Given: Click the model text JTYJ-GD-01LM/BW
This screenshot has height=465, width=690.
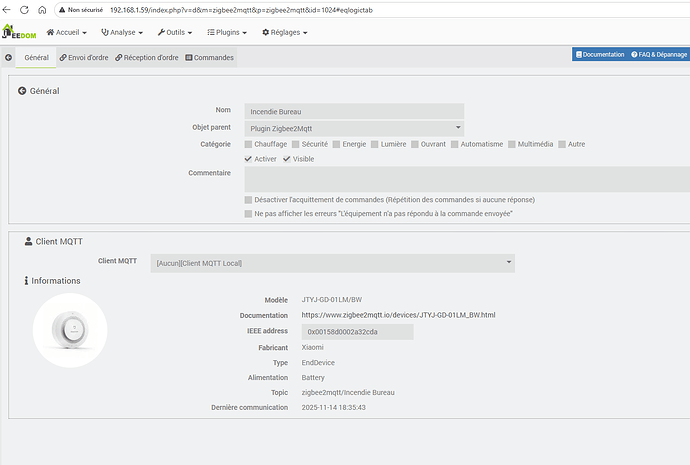Looking at the screenshot, I should tap(332, 300).
